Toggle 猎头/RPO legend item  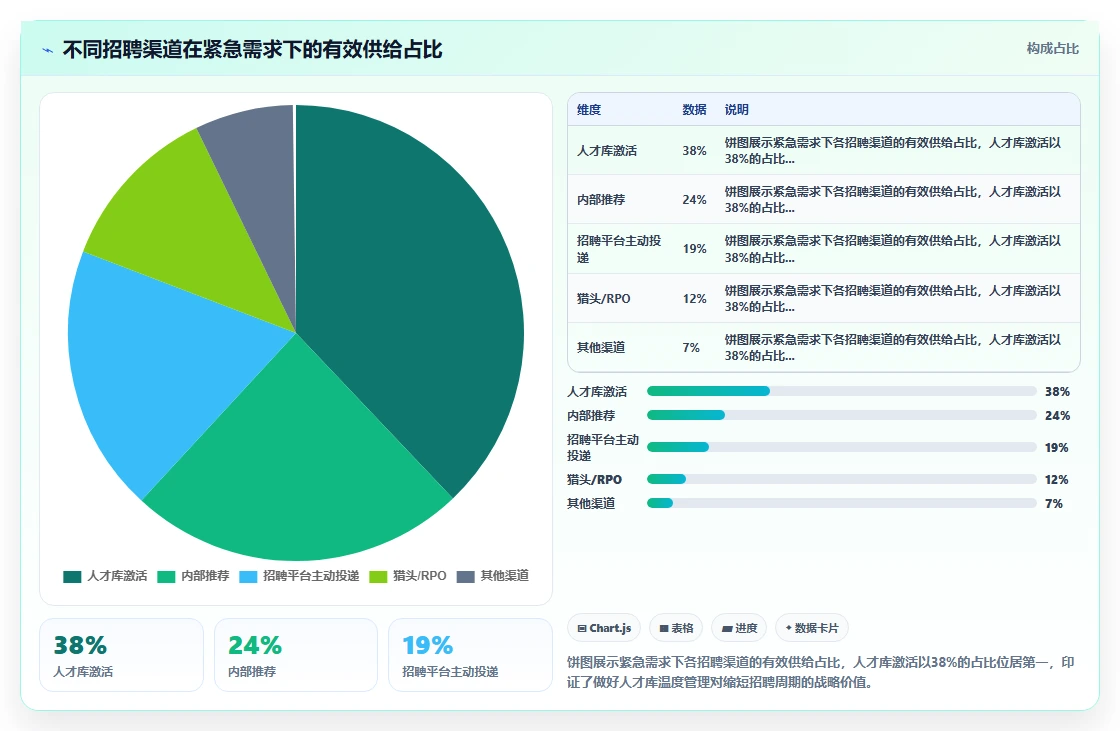(x=408, y=576)
